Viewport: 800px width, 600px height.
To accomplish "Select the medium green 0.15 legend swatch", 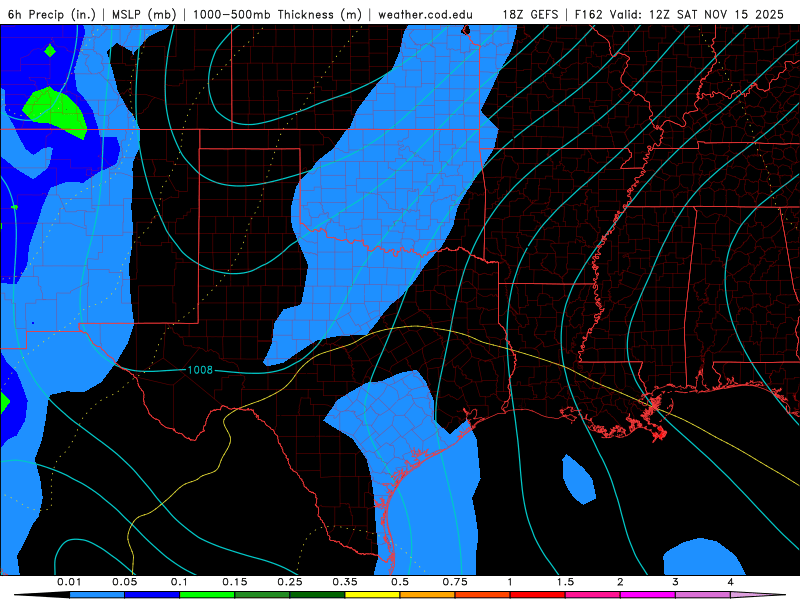I will point(262,595).
